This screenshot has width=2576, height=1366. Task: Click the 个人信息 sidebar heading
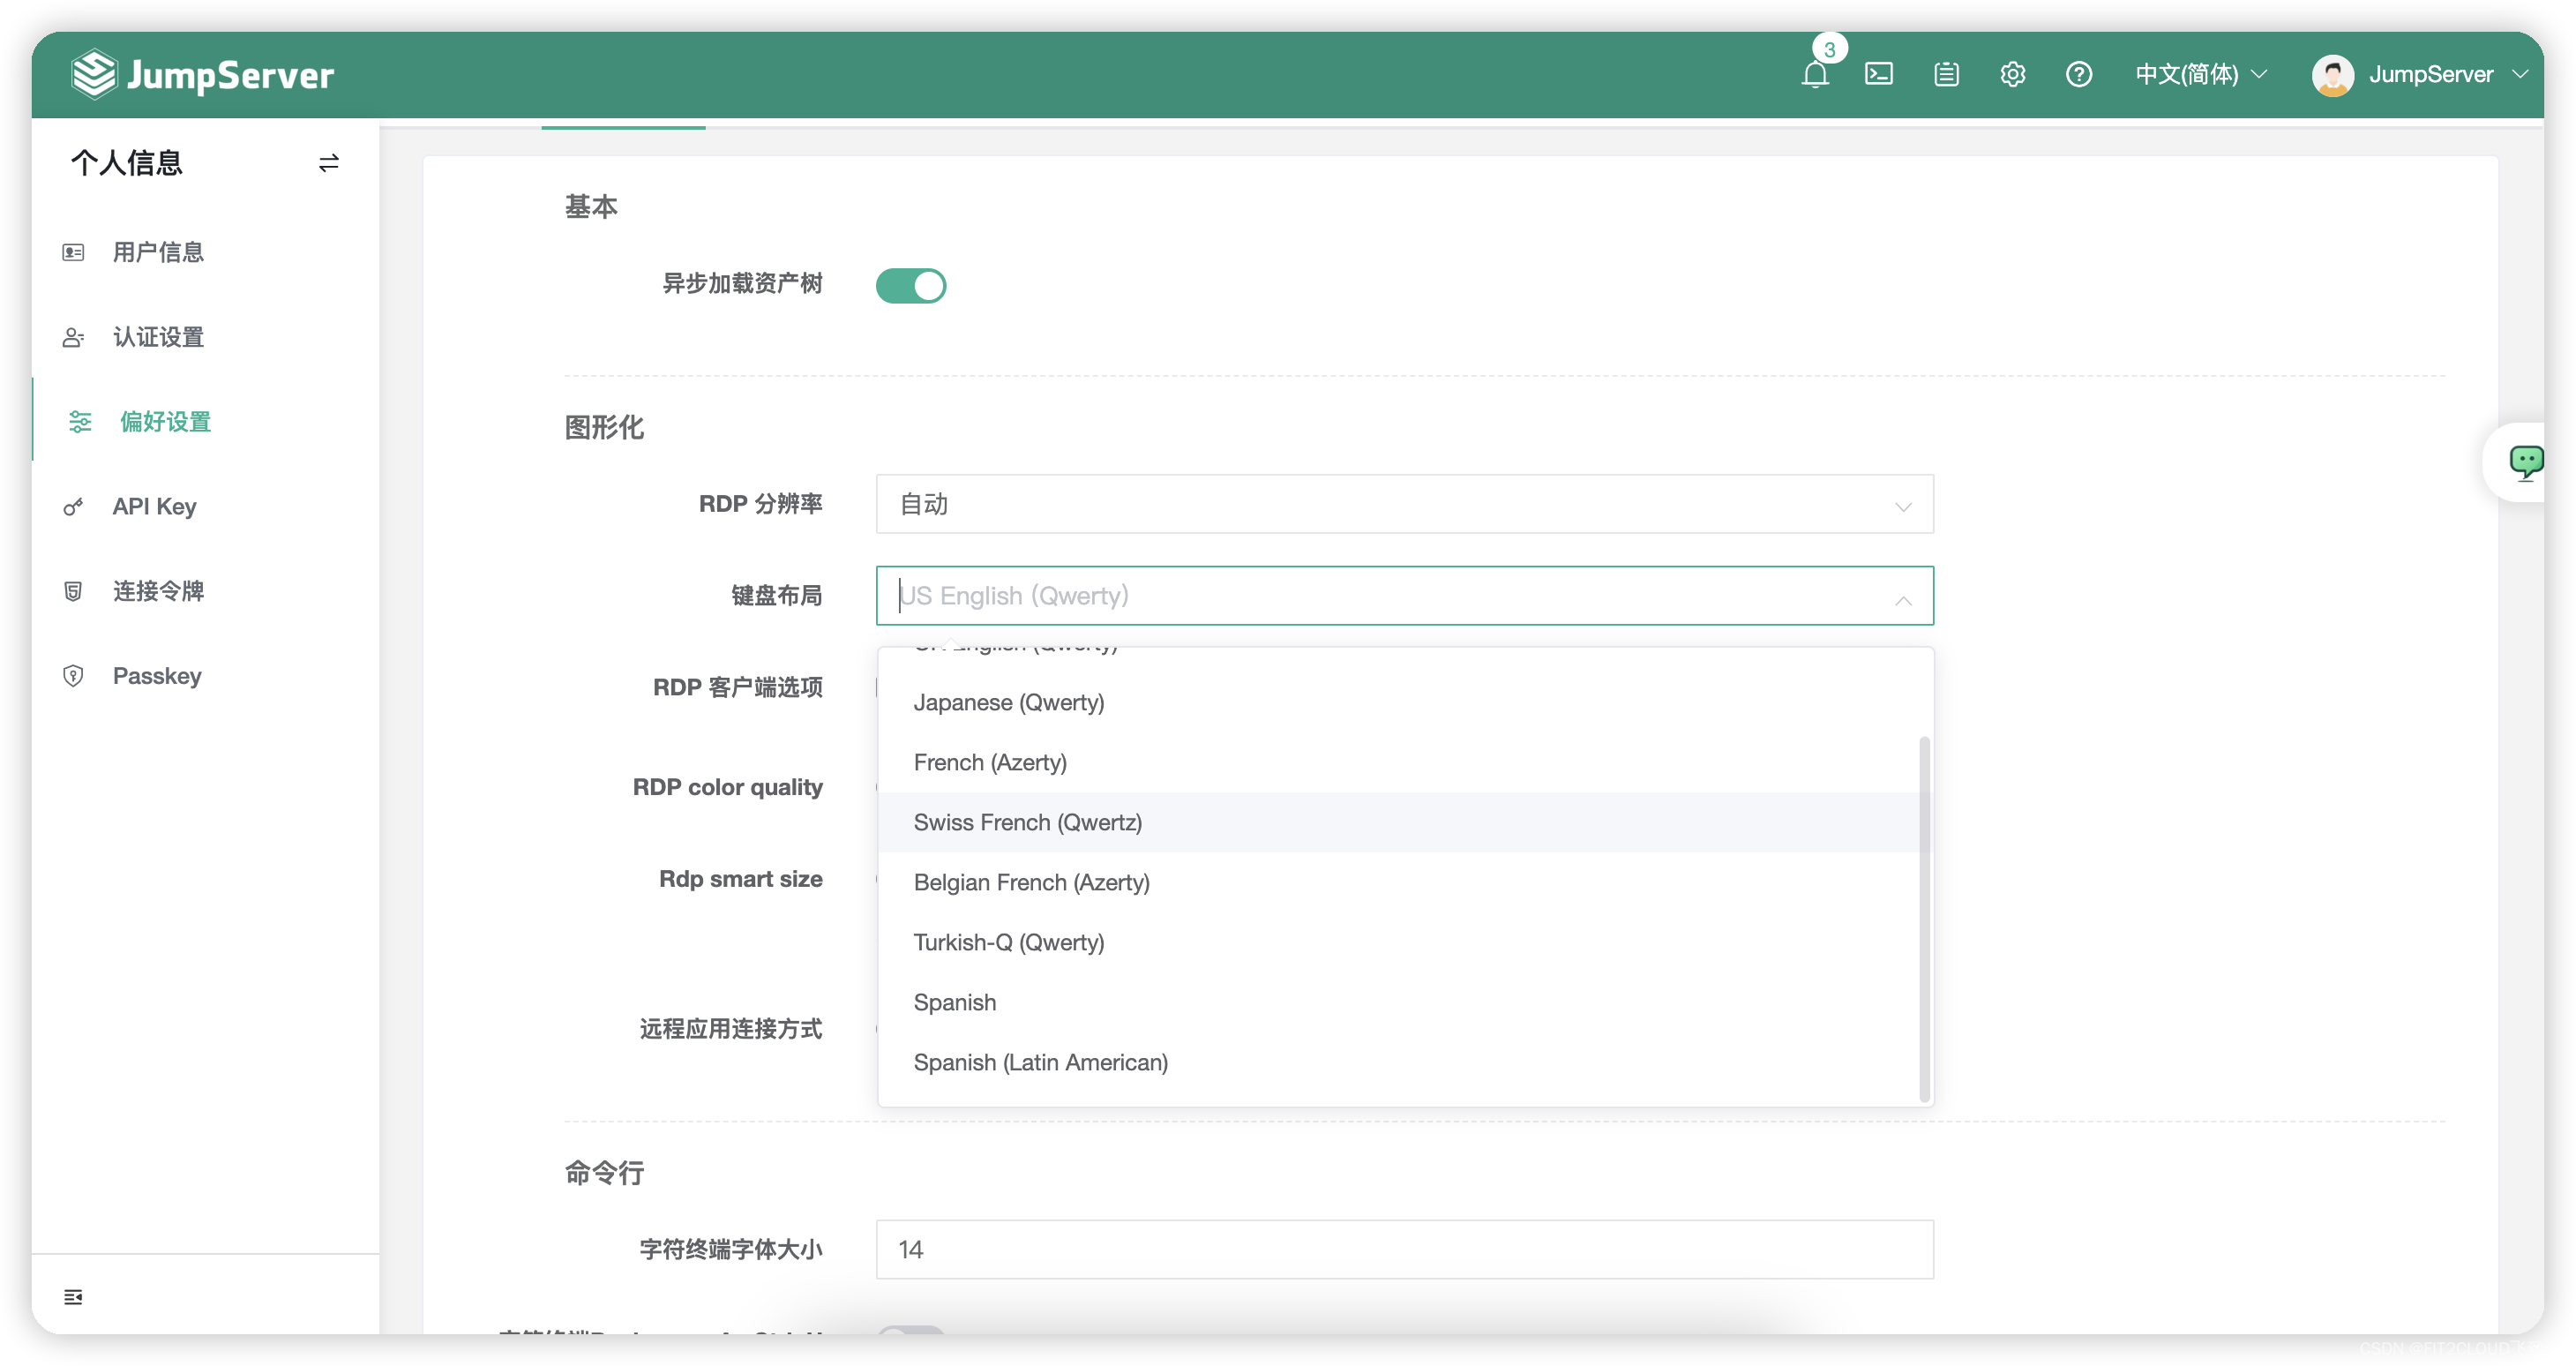coord(126,162)
